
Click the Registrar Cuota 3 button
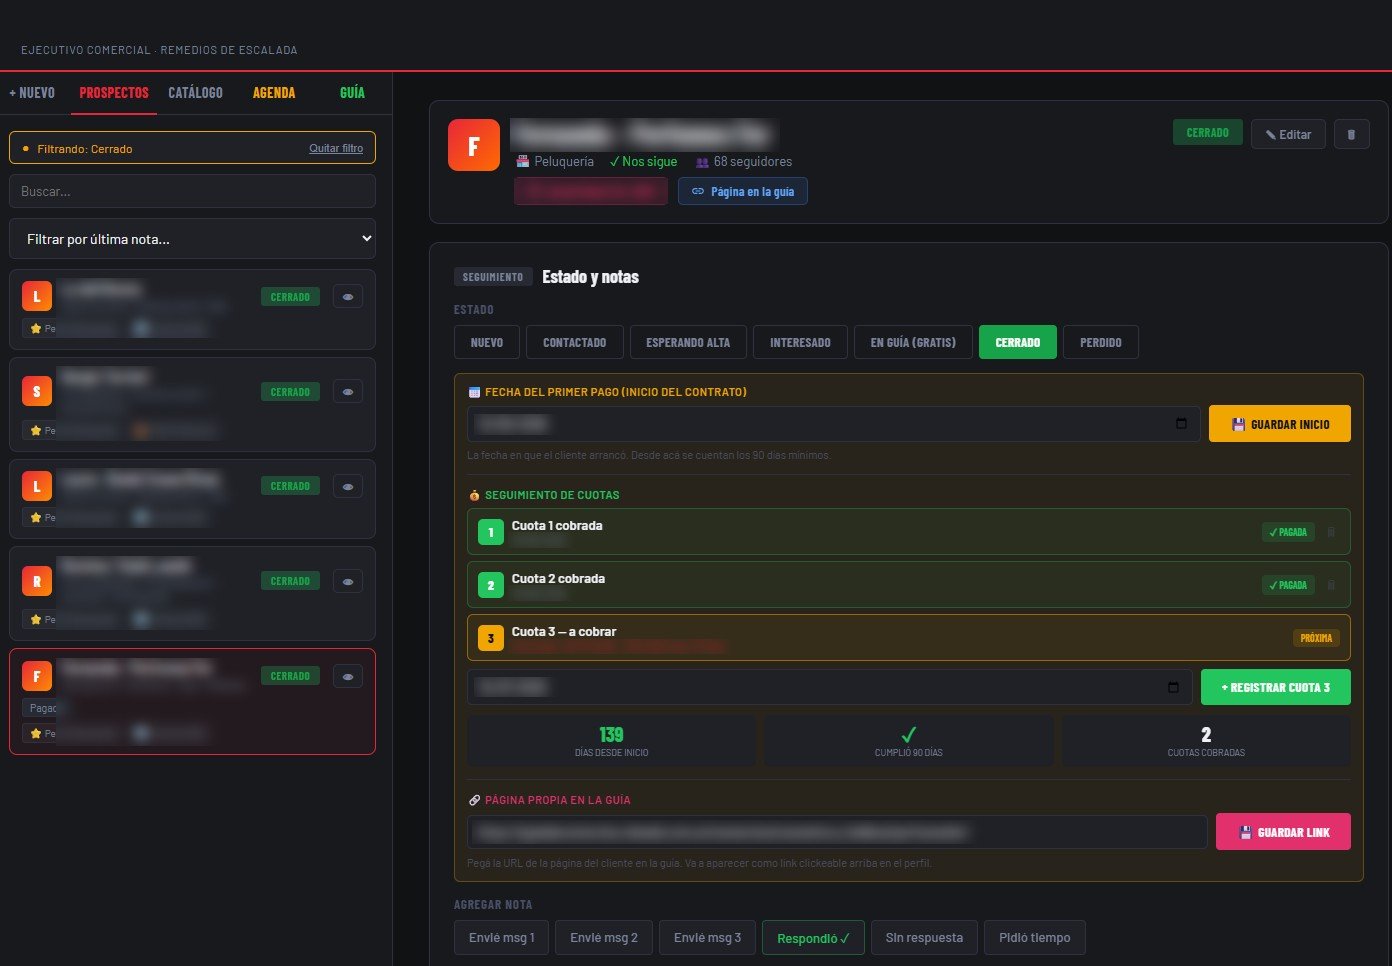[1276, 687]
